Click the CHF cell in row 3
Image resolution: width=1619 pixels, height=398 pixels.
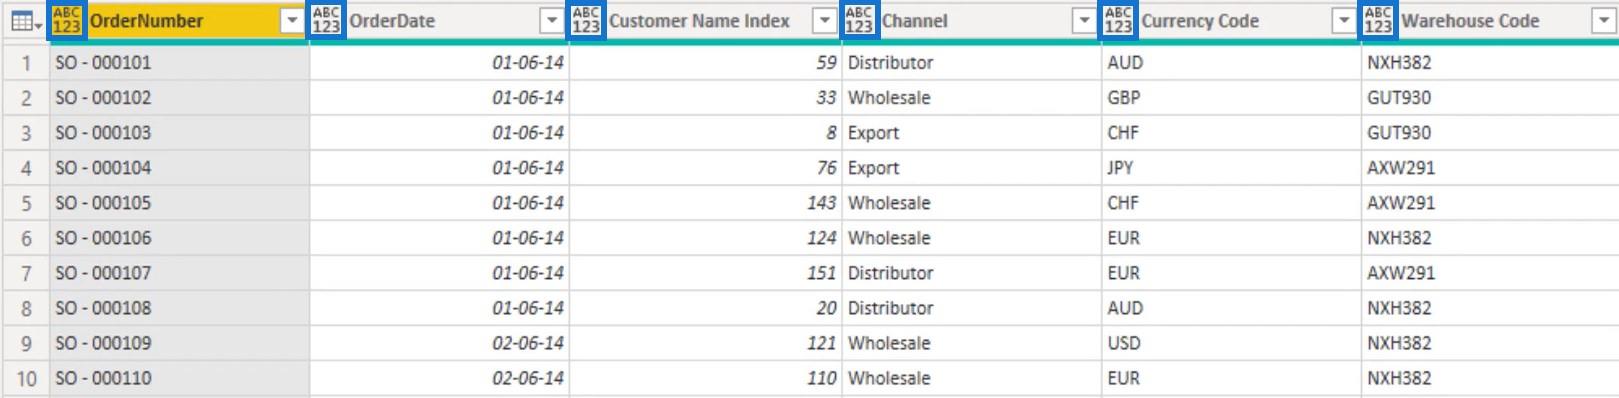(1231, 132)
